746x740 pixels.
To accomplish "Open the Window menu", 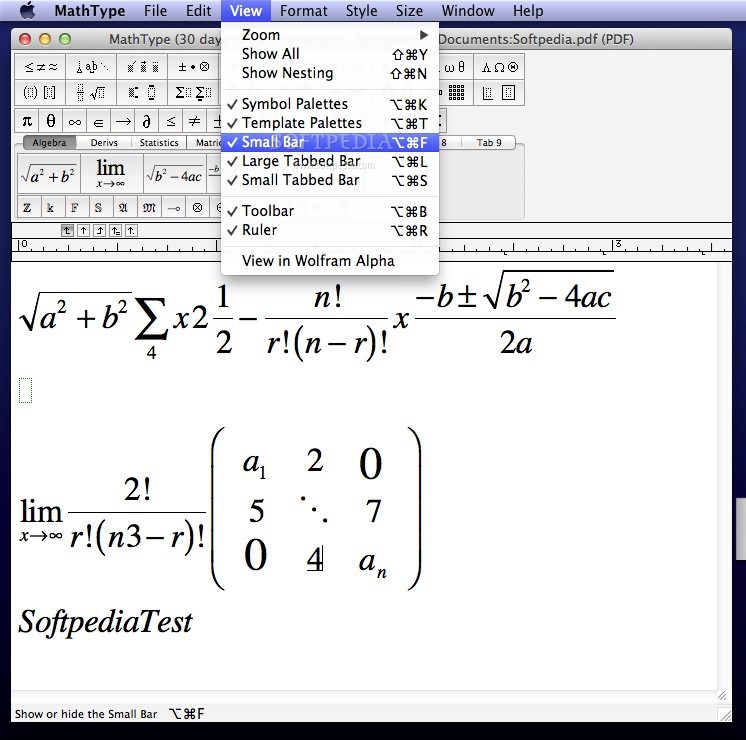I will point(468,10).
